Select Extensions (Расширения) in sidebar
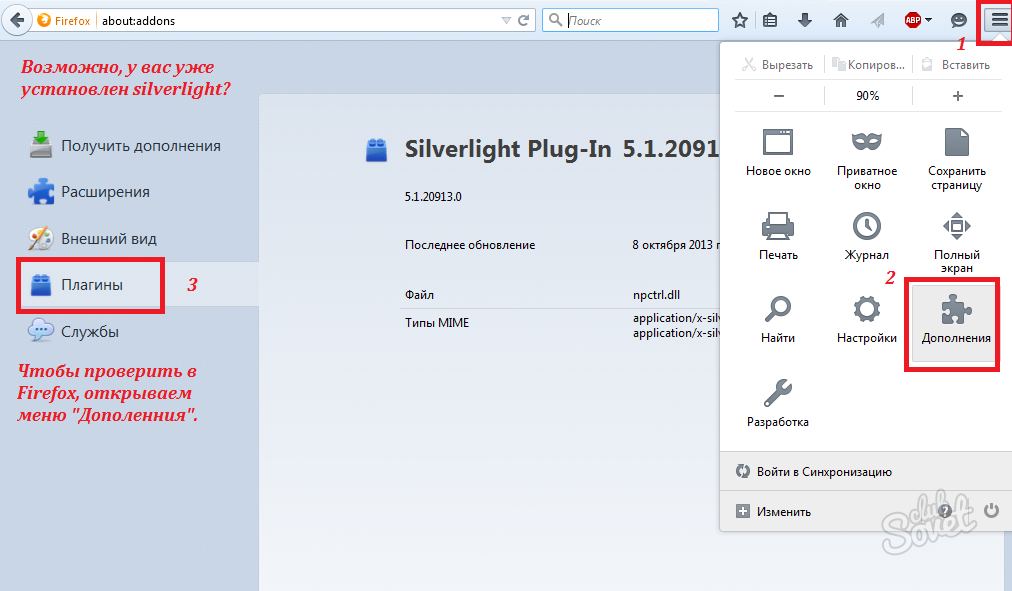 pos(104,192)
